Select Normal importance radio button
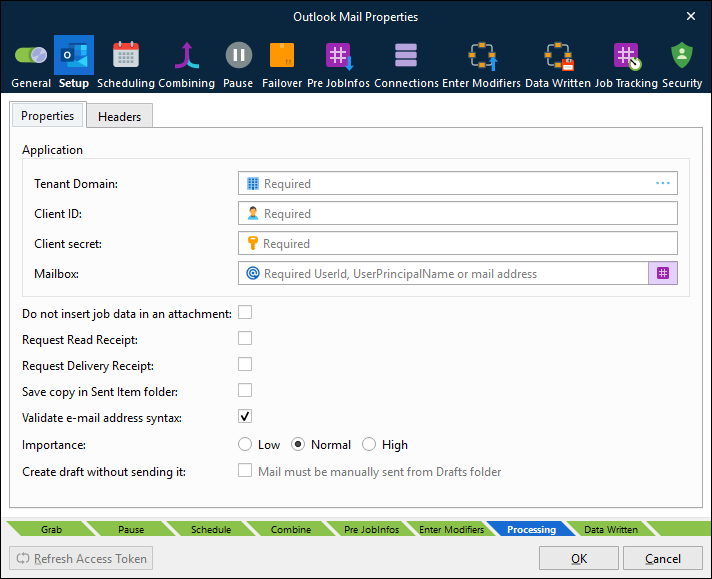The height and width of the screenshot is (579, 712). pyautogui.click(x=298, y=444)
